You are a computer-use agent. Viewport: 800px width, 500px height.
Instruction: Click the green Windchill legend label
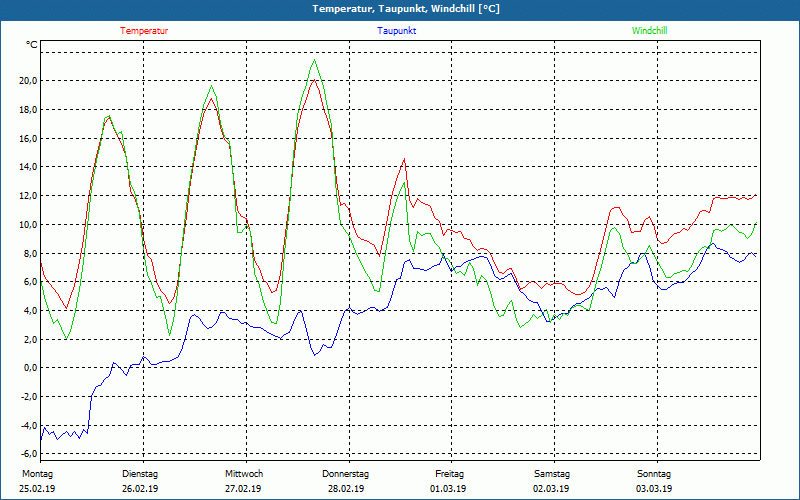point(649,31)
